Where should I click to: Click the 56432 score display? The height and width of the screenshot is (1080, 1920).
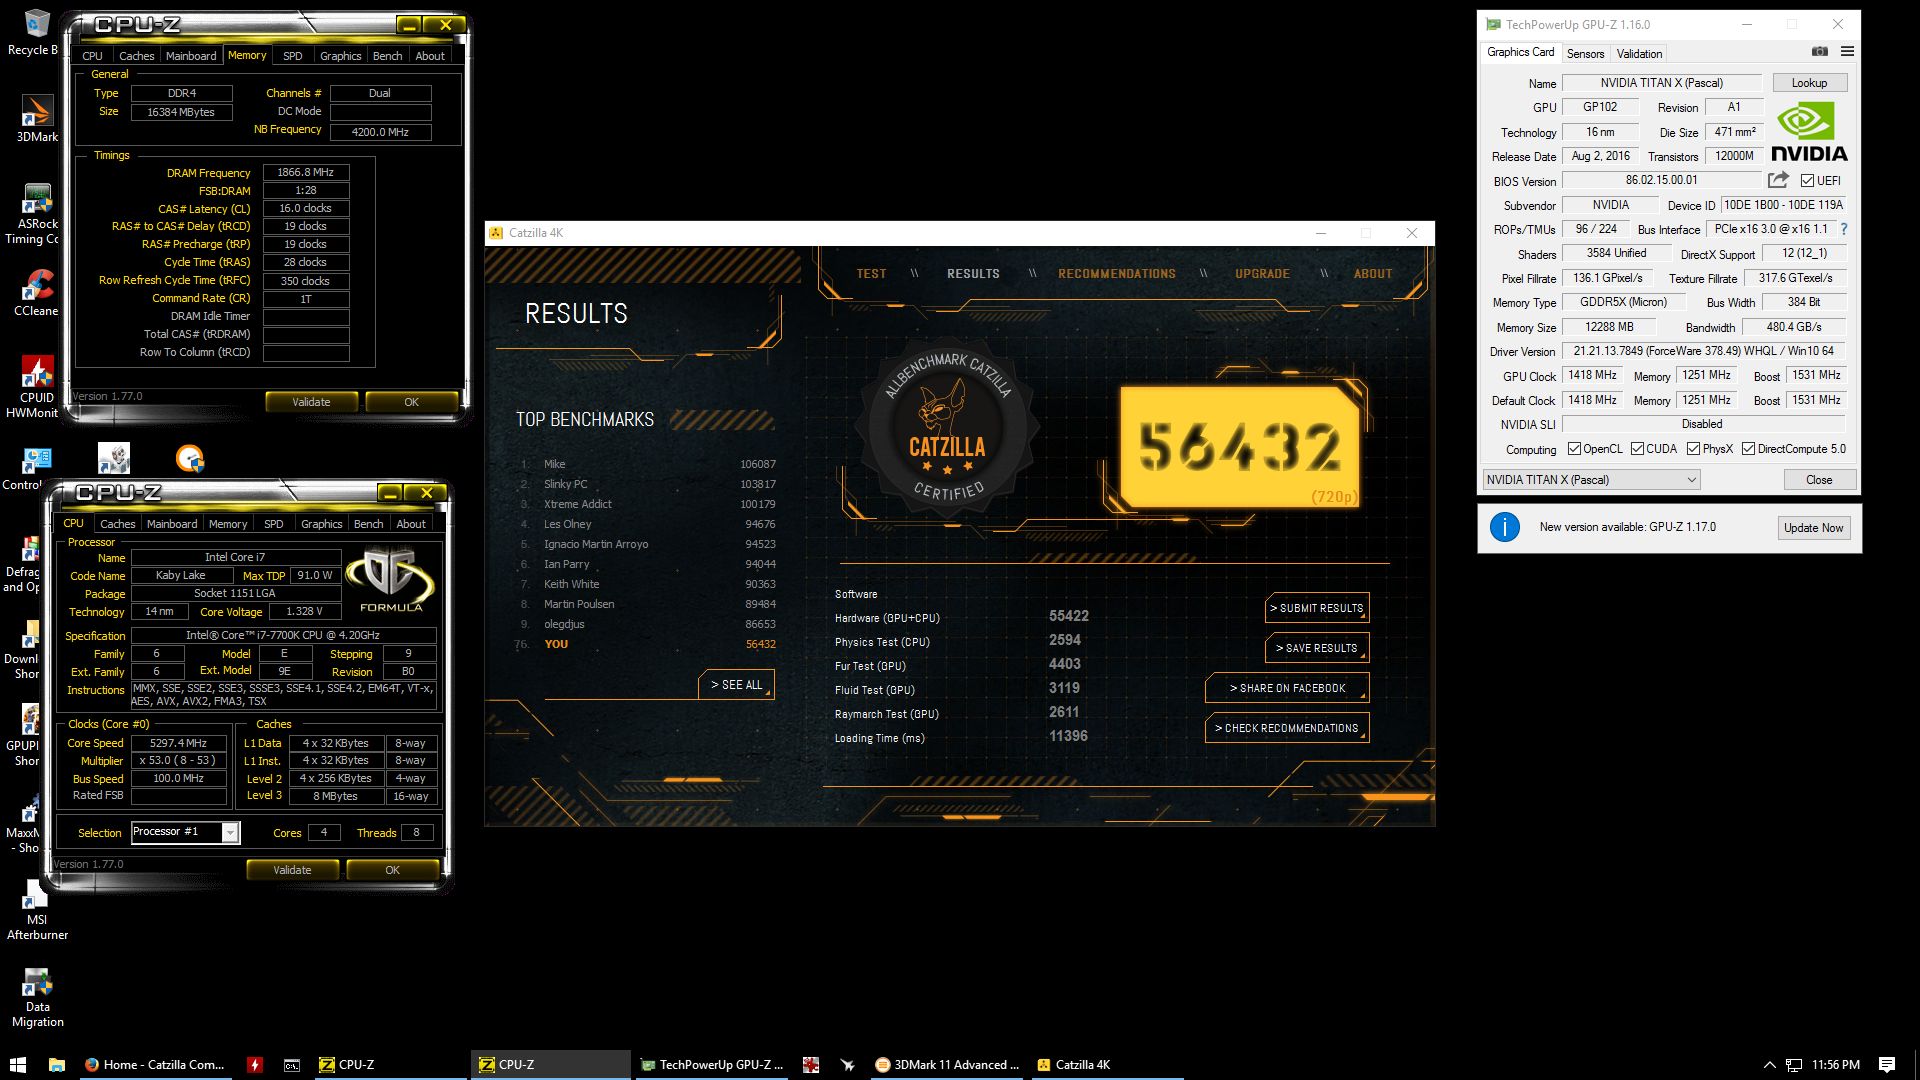[1240, 447]
